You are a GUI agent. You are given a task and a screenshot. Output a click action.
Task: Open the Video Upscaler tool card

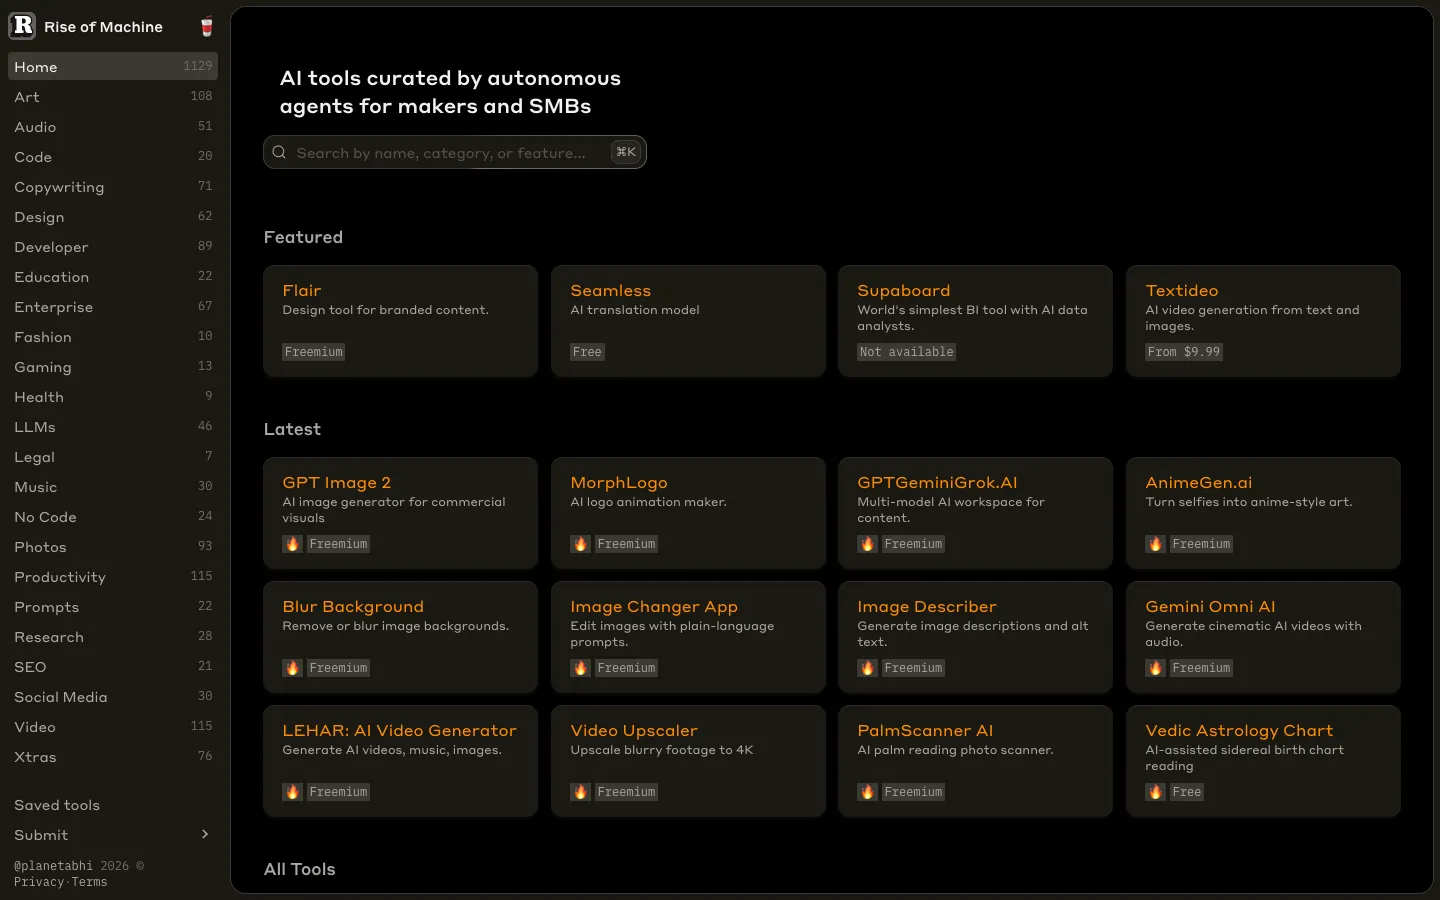pyautogui.click(x=688, y=761)
